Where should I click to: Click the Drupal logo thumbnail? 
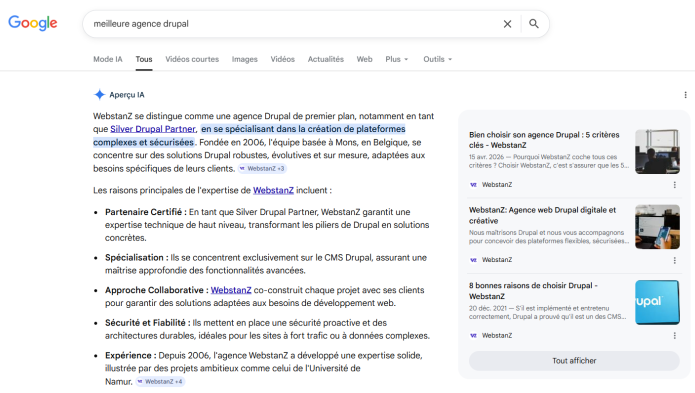click(657, 302)
